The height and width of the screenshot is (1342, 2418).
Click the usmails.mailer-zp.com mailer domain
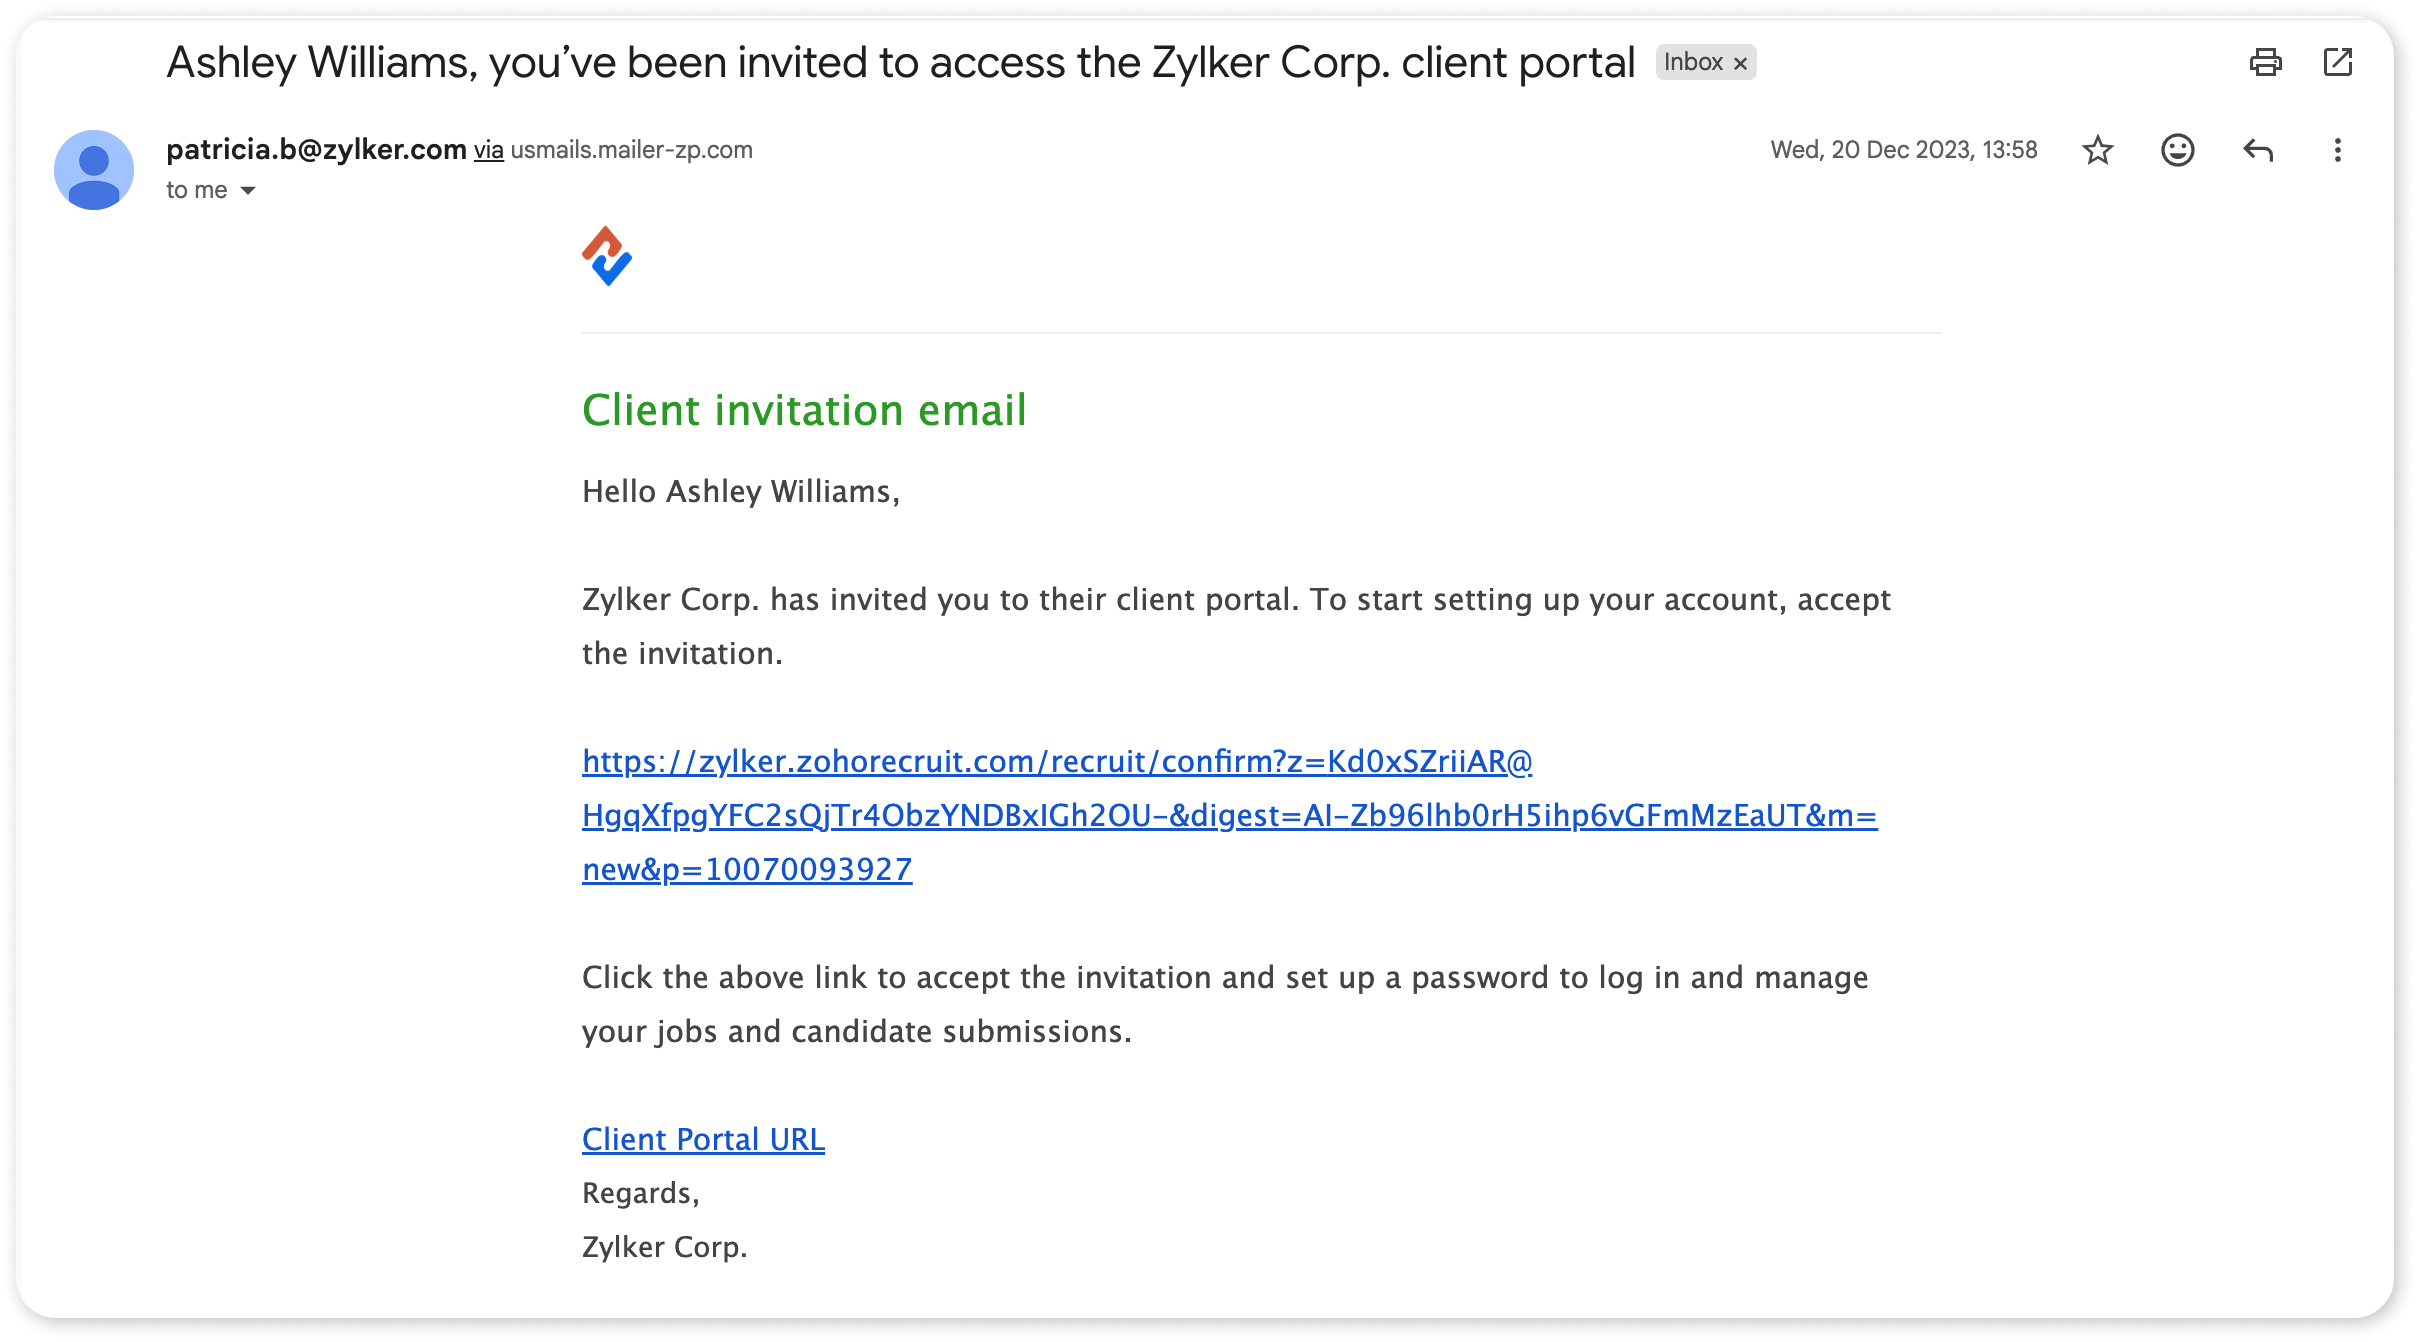[x=631, y=151]
